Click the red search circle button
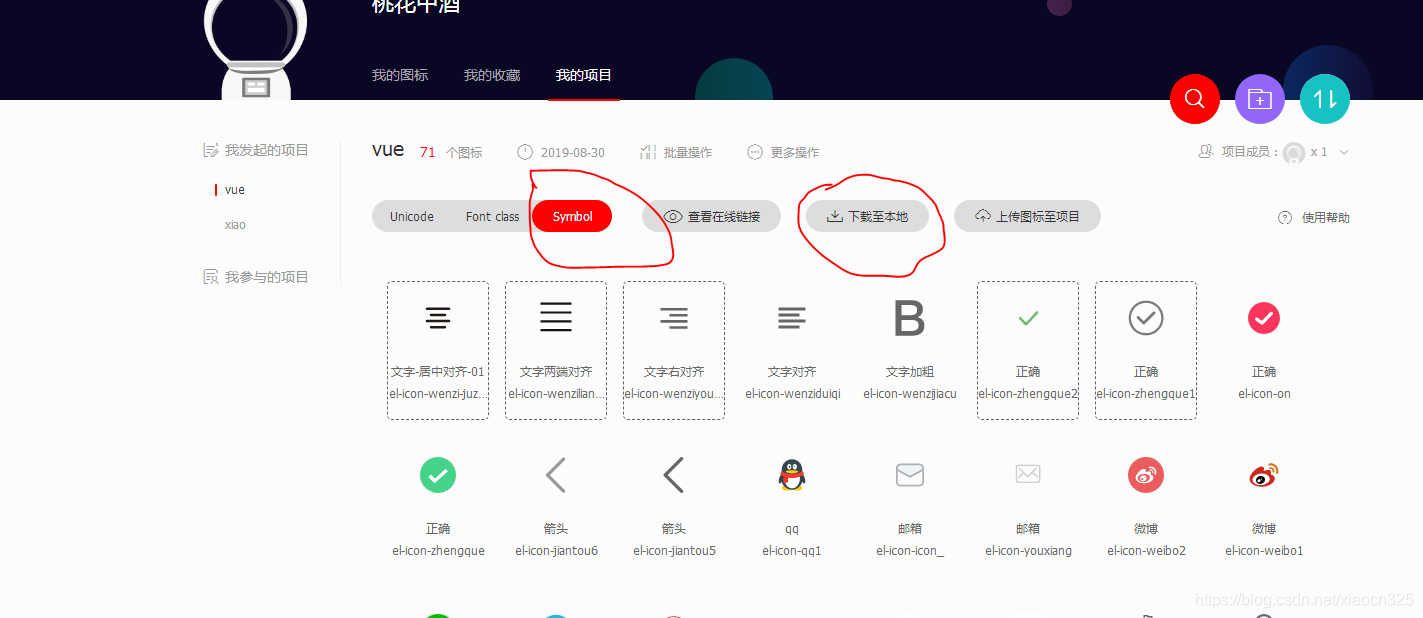The image size is (1423, 618). [x=1195, y=99]
